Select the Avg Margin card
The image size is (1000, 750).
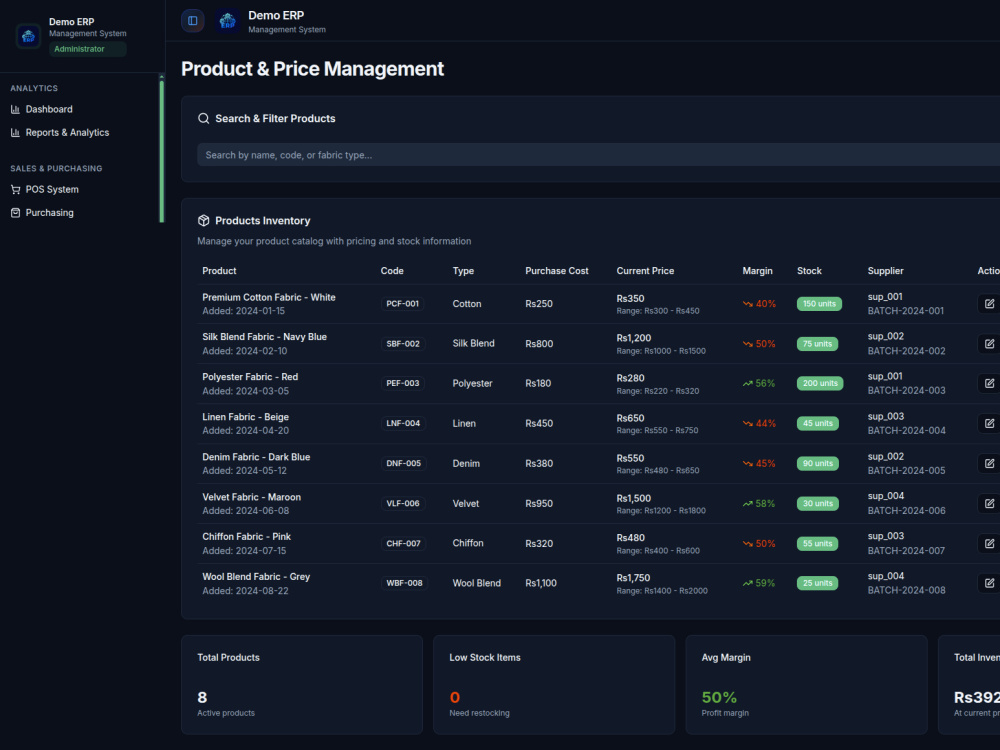coord(806,684)
